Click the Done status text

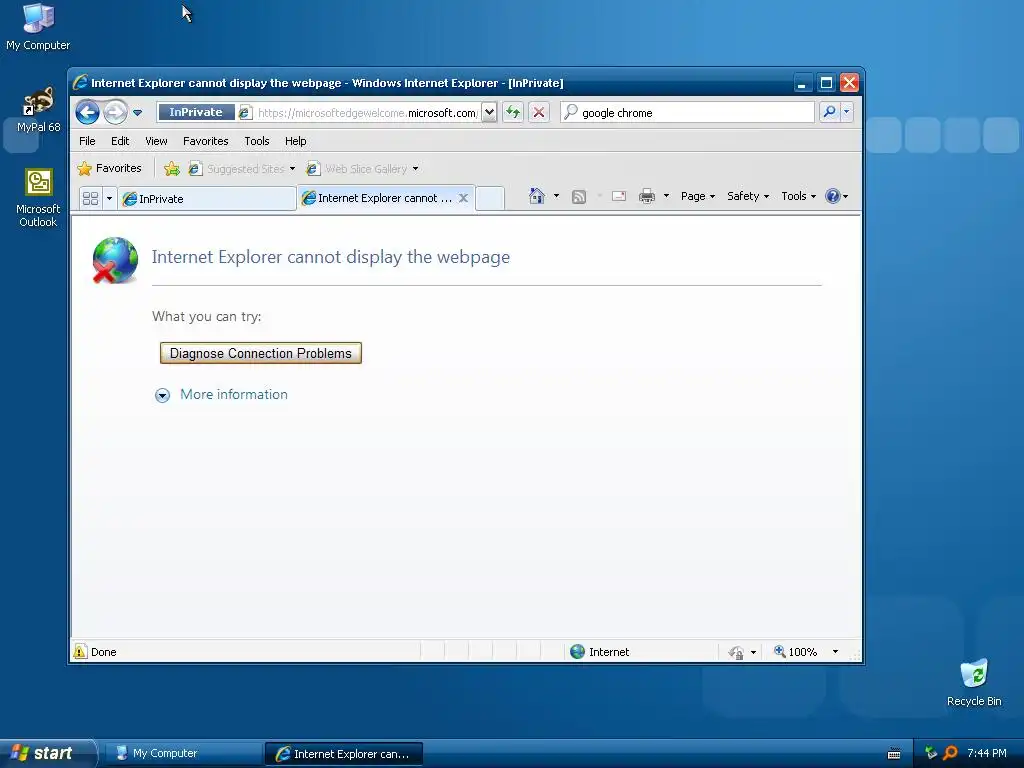point(104,652)
